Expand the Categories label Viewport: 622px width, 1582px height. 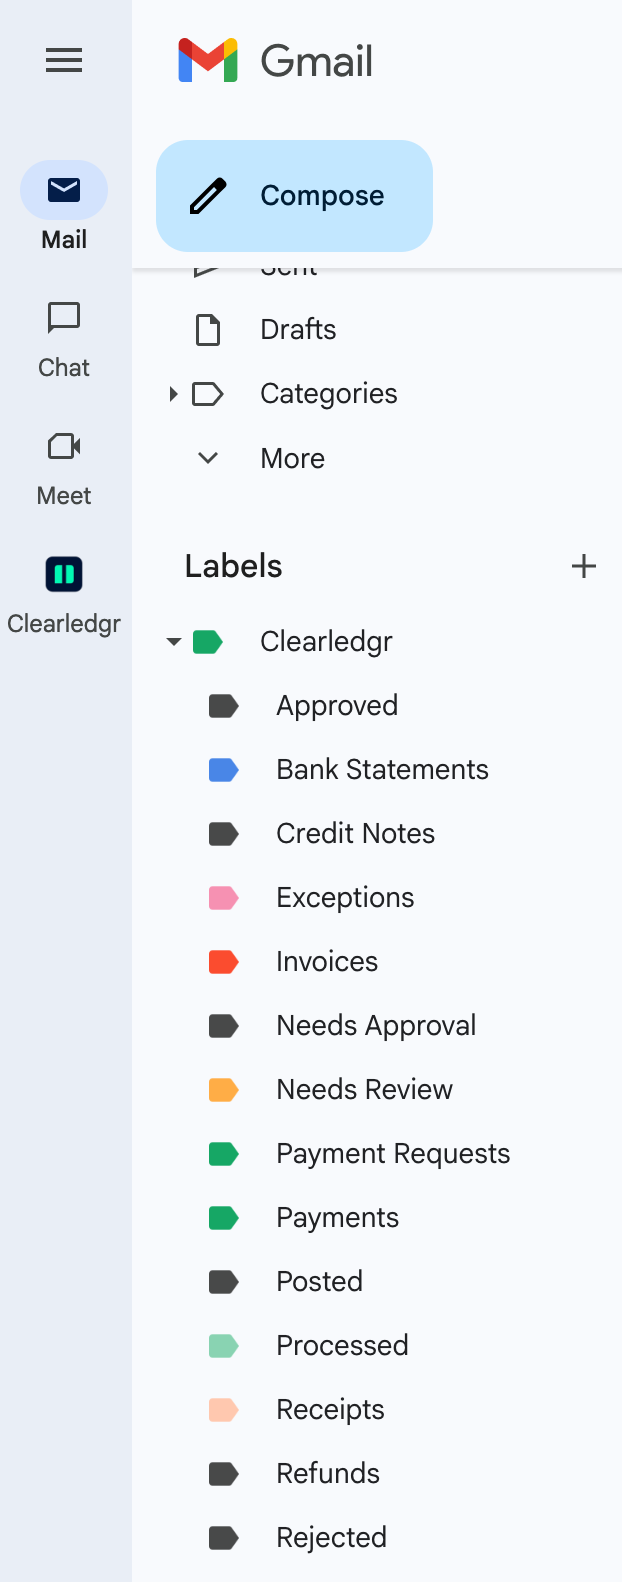(172, 393)
